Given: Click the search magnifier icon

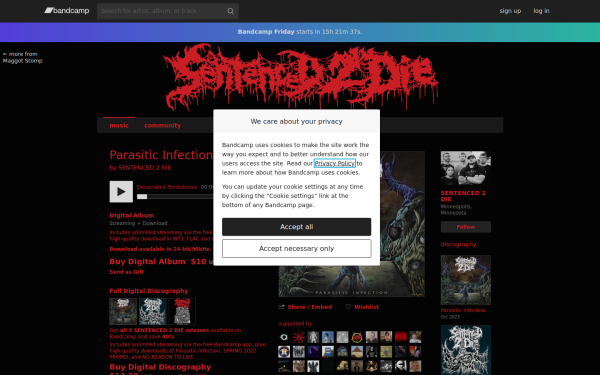Looking at the screenshot, I should 230,11.
